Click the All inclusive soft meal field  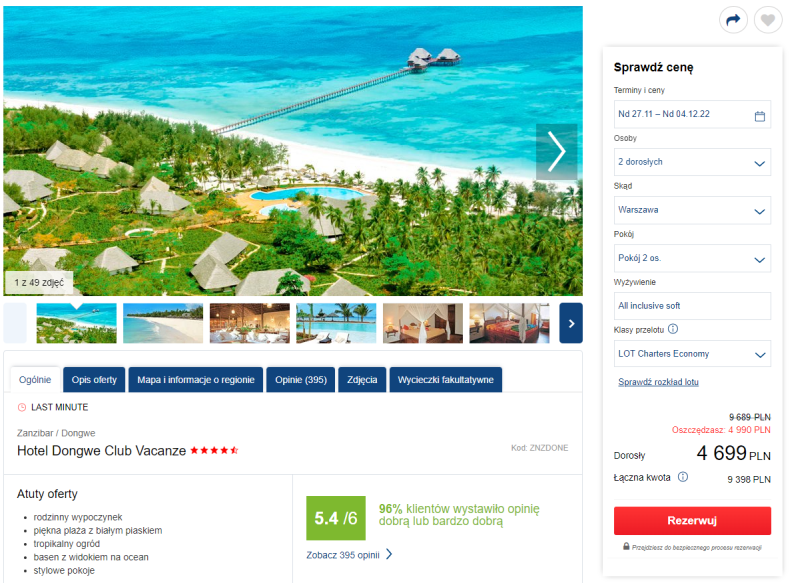pyautogui.click(x=692, y=306)
